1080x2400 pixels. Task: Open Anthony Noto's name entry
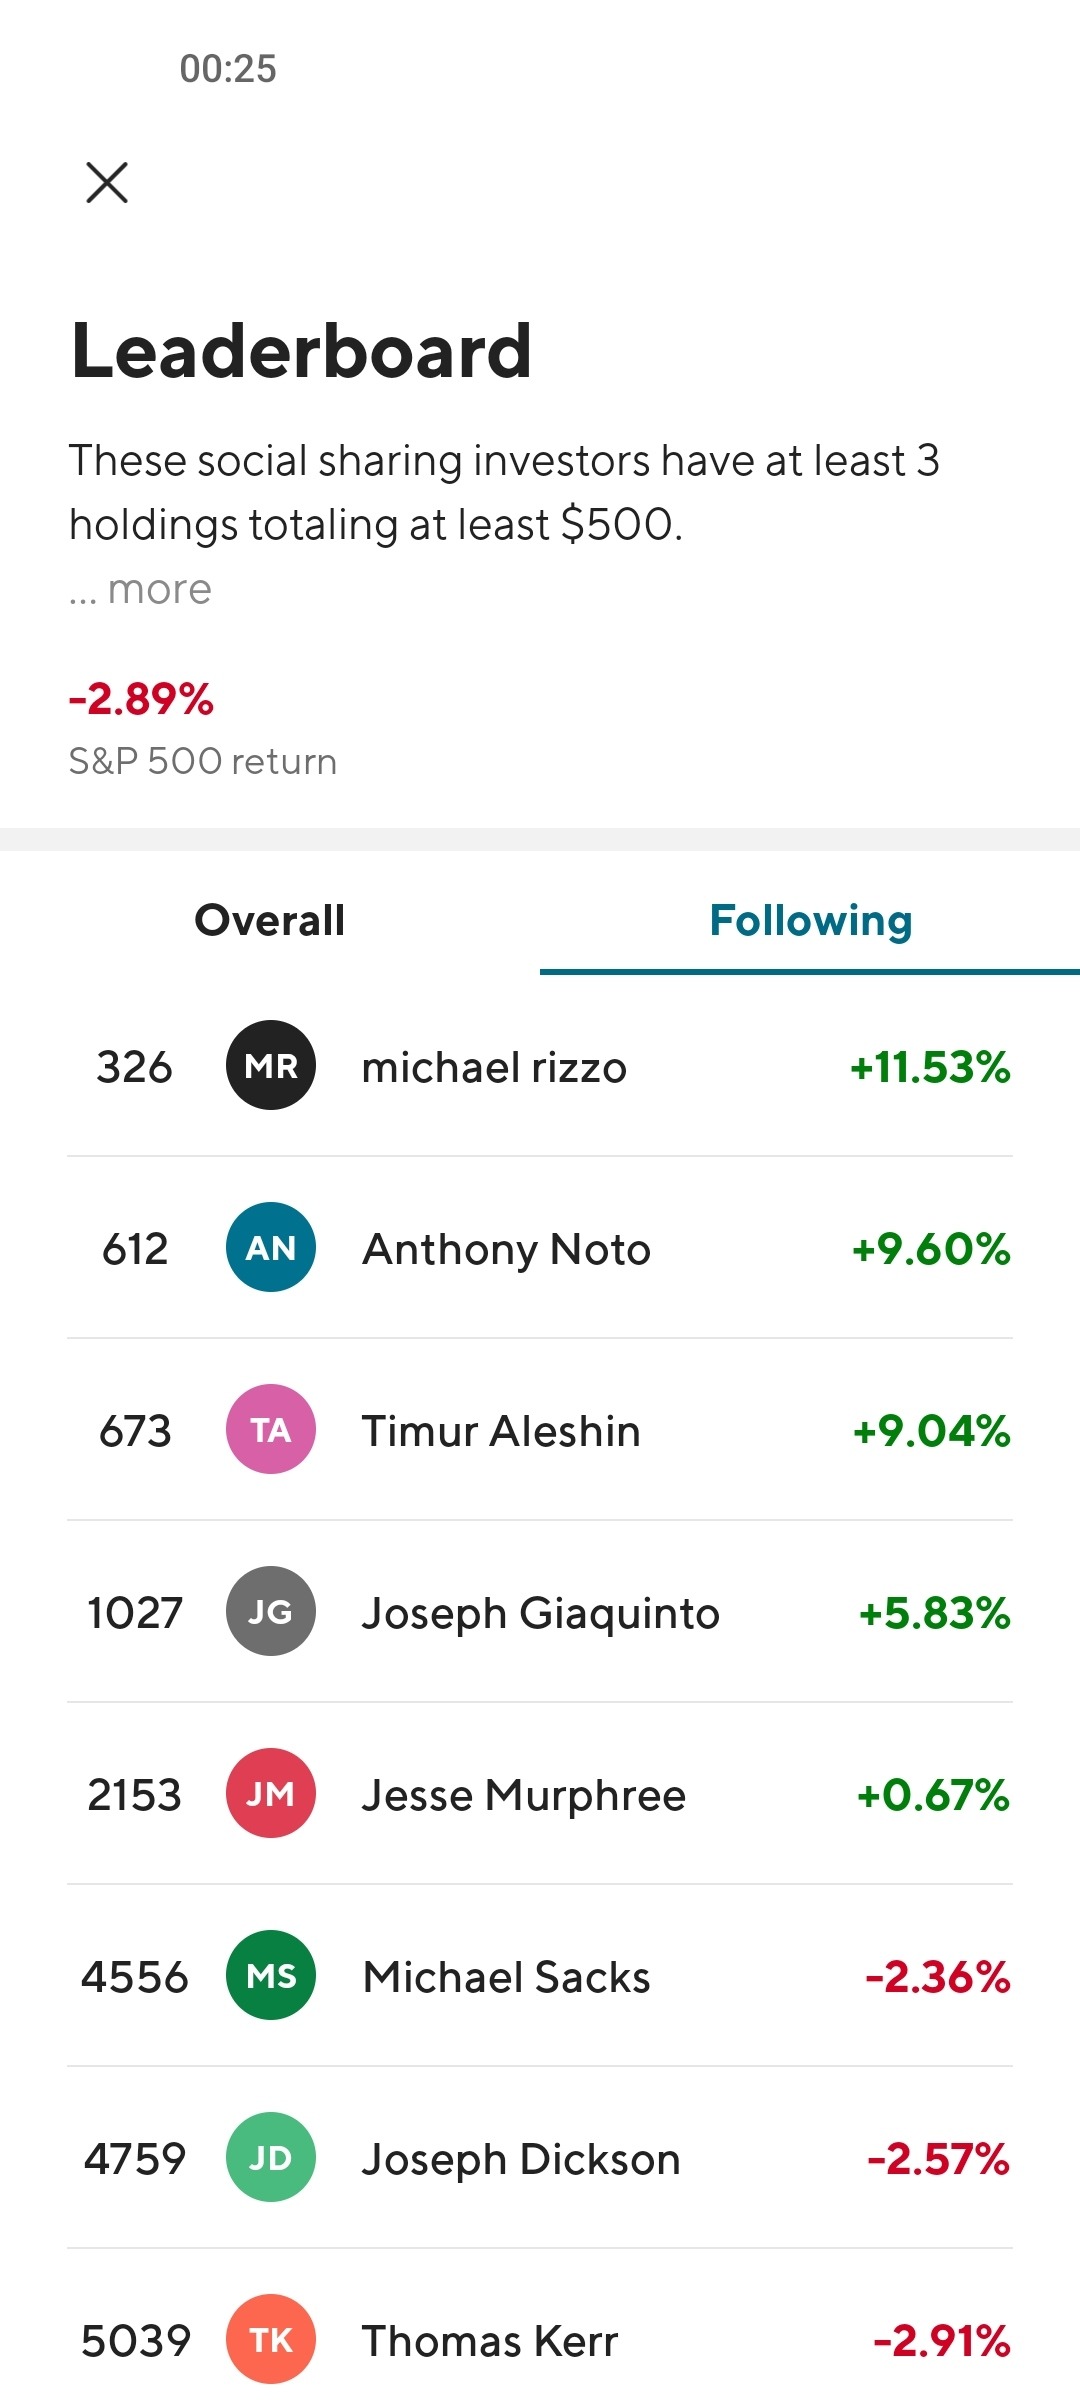[506, 1250]
